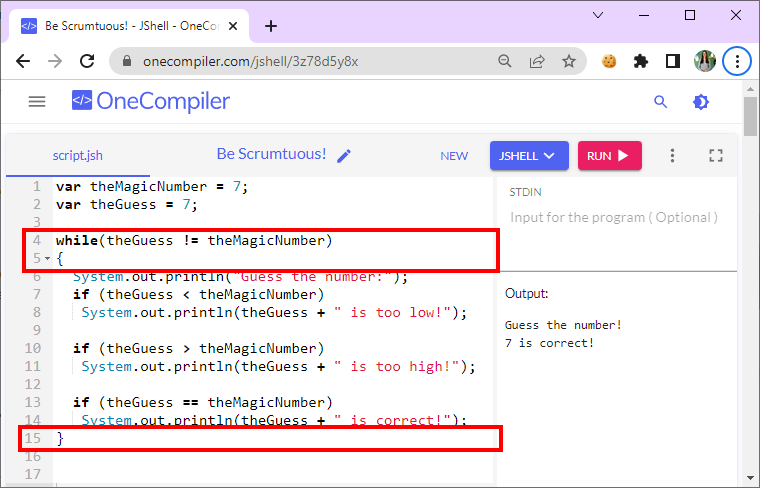The width and height of the screenshot is (760, 488).
Task: Expand the tab search chevron
Action: (599, 15)
